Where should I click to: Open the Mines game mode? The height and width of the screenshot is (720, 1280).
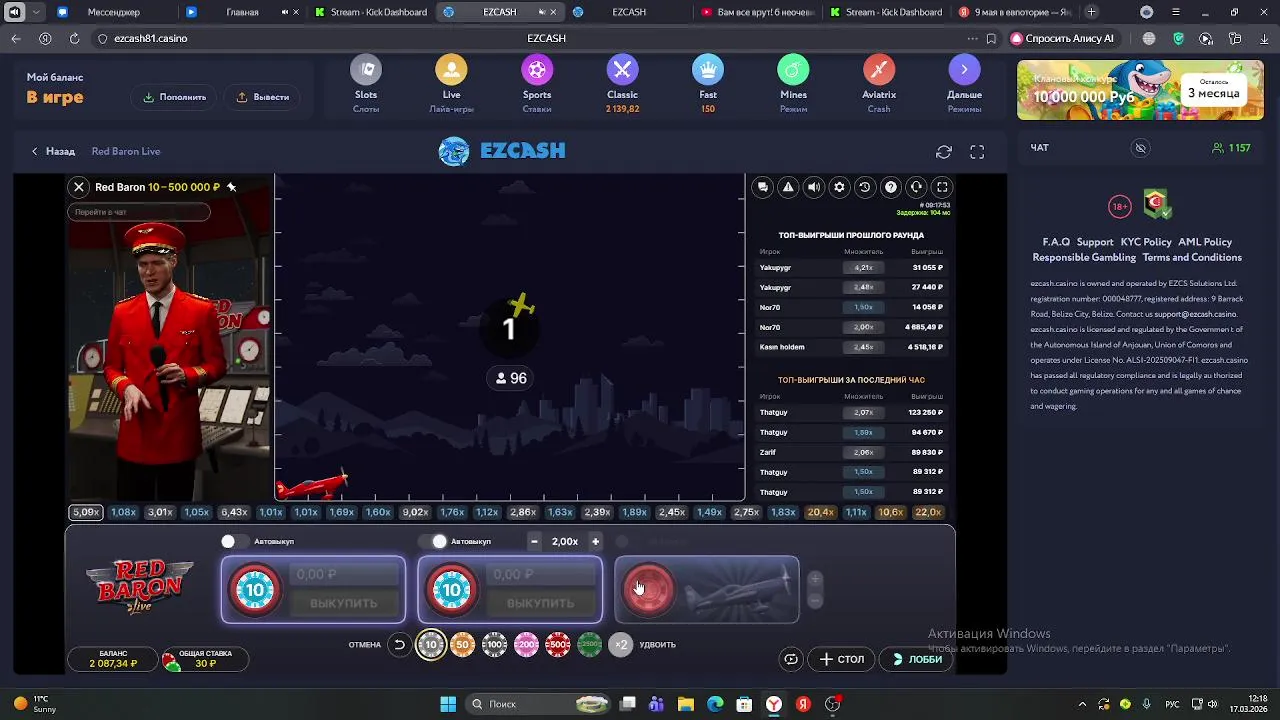[x=793, y=84]
